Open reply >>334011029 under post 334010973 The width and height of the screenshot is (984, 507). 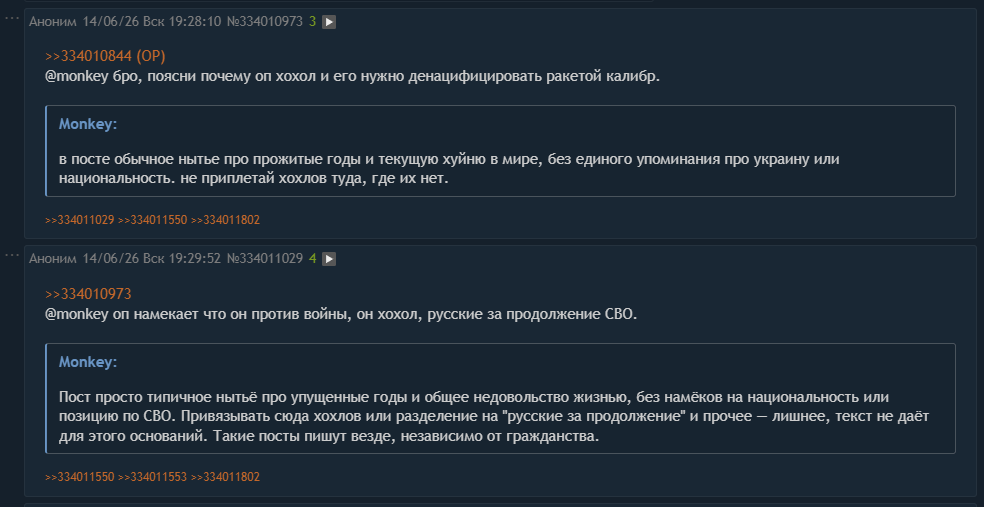pos(80,220)
